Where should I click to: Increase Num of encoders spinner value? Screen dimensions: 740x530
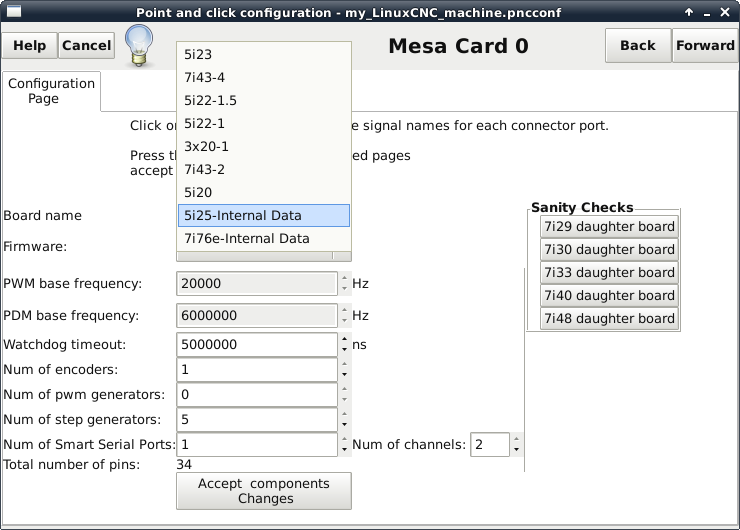344,364
